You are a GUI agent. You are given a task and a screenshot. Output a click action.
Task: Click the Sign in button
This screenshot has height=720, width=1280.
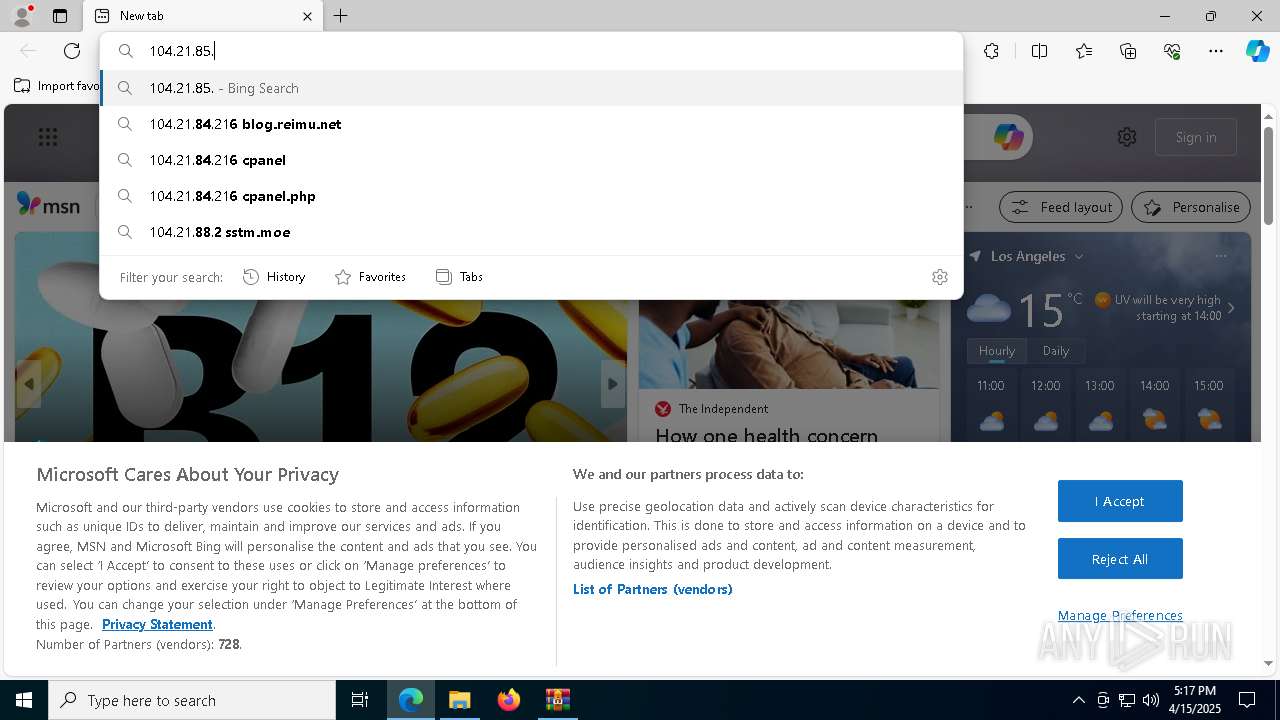pos(1196,137)
